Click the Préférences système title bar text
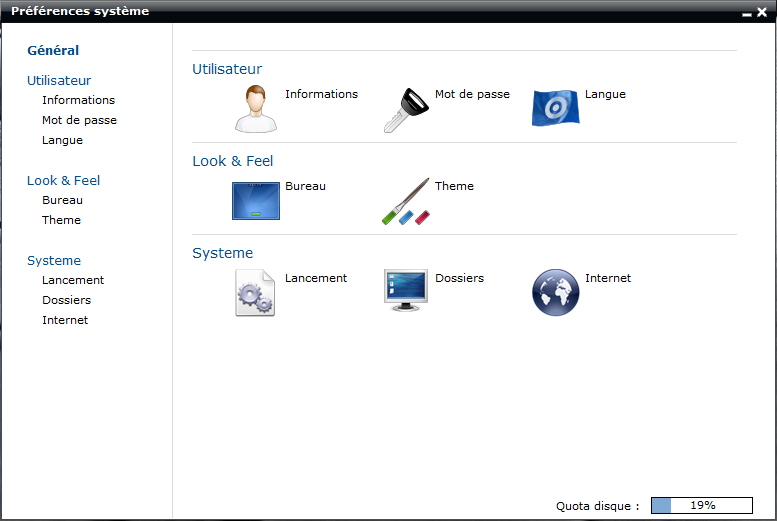The height and width of the screenshot is (521, 777). coord(80,11)
